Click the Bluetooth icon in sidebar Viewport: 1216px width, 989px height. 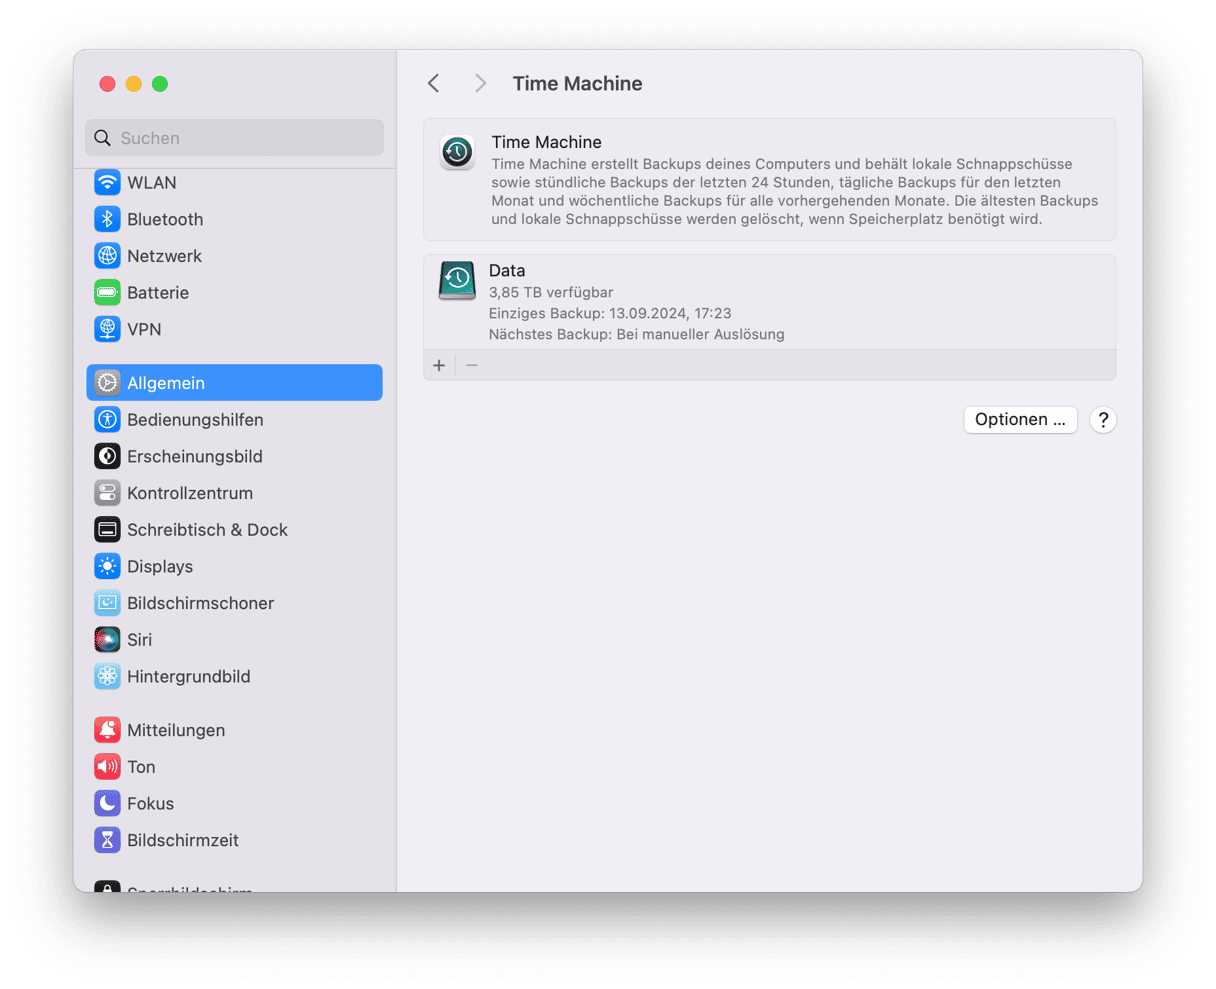107,219
